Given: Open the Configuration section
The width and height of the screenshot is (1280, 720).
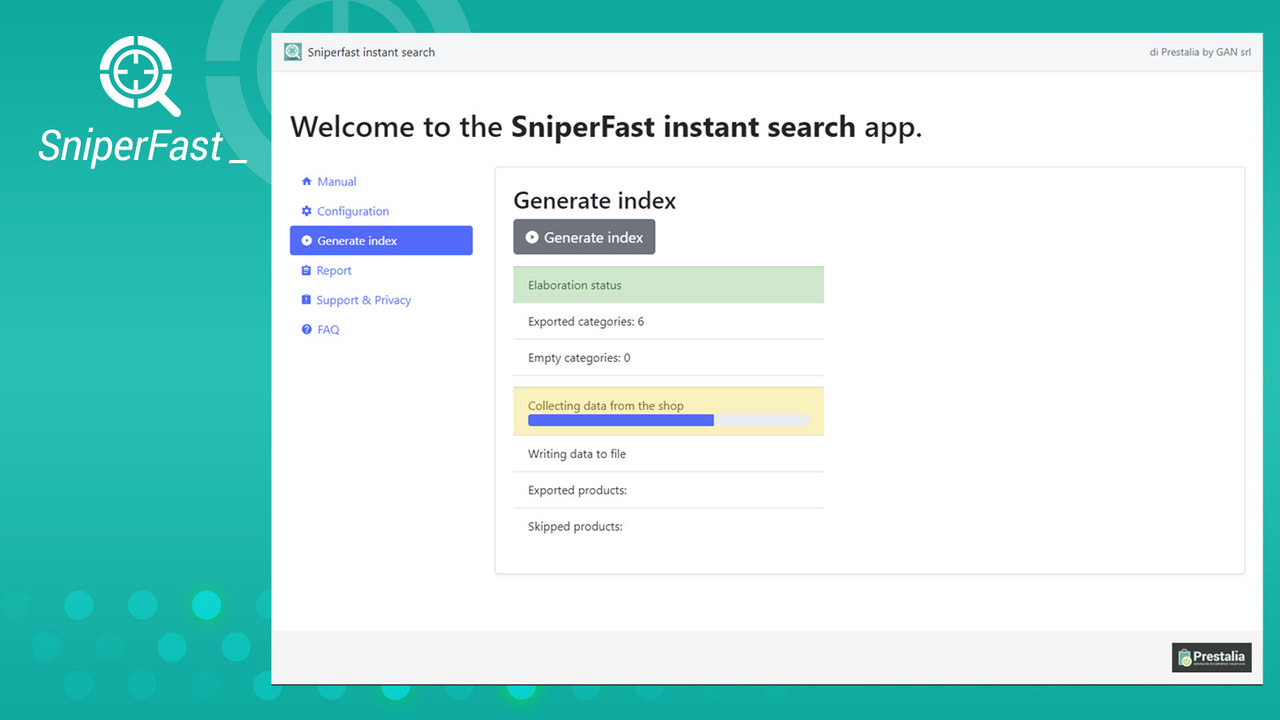Looking at the screenshot, I should point(352,211).
